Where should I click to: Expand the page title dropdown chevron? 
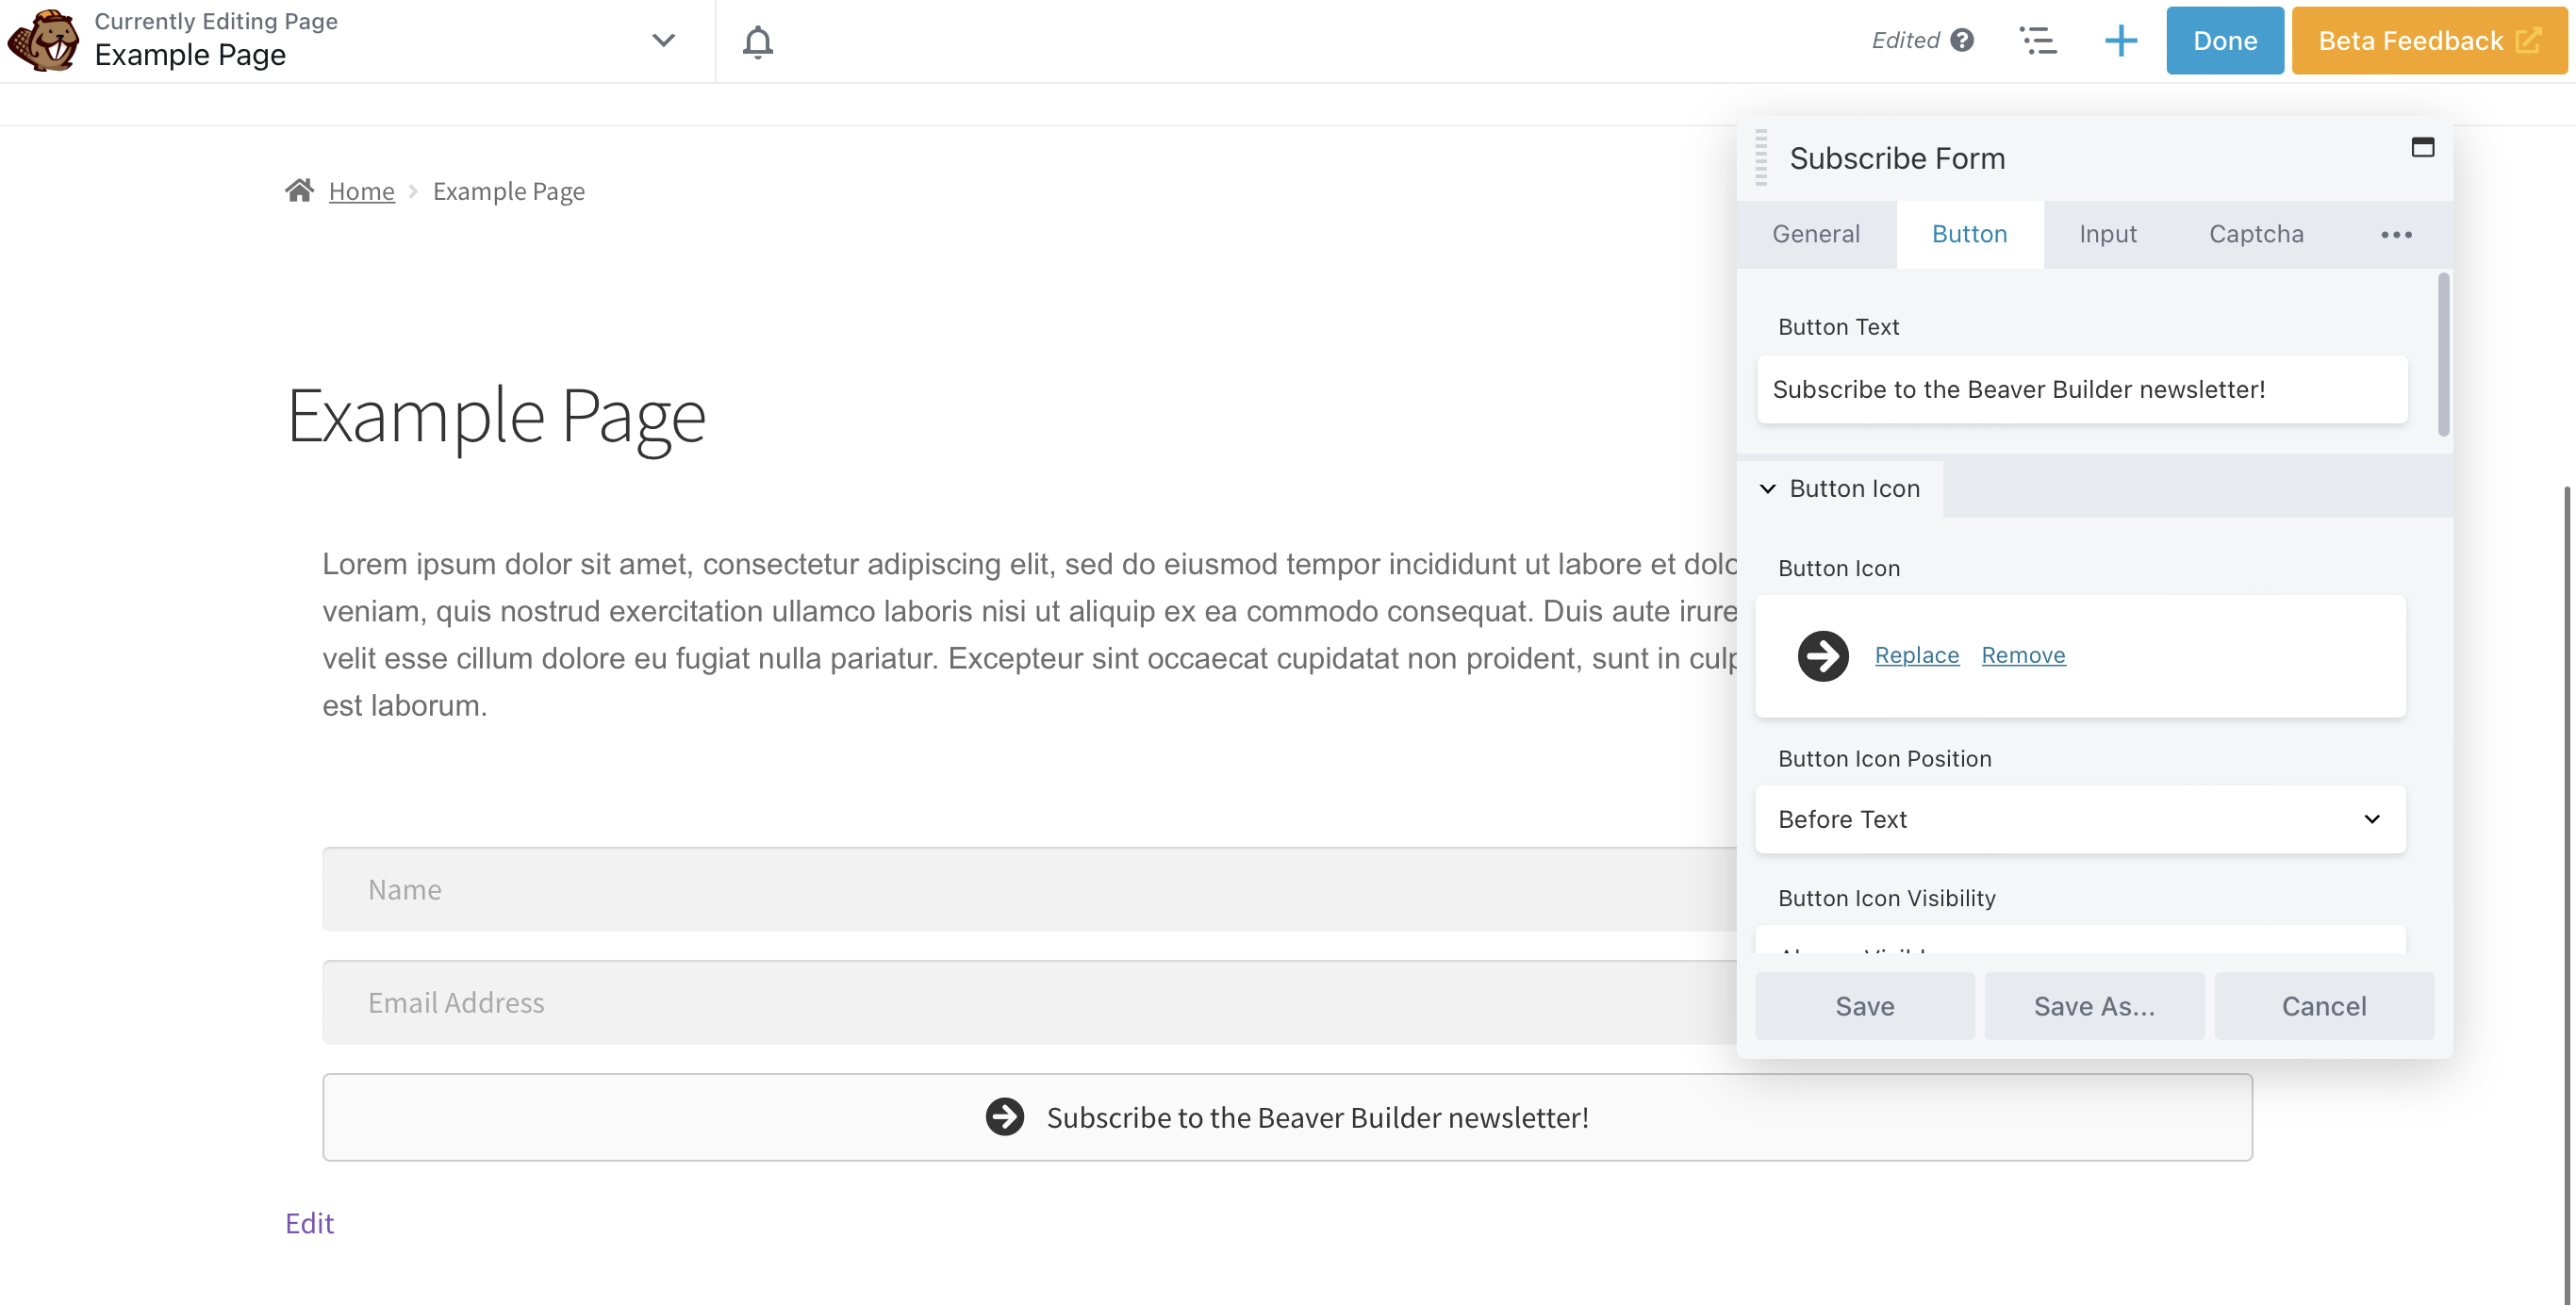pos(663,41)
